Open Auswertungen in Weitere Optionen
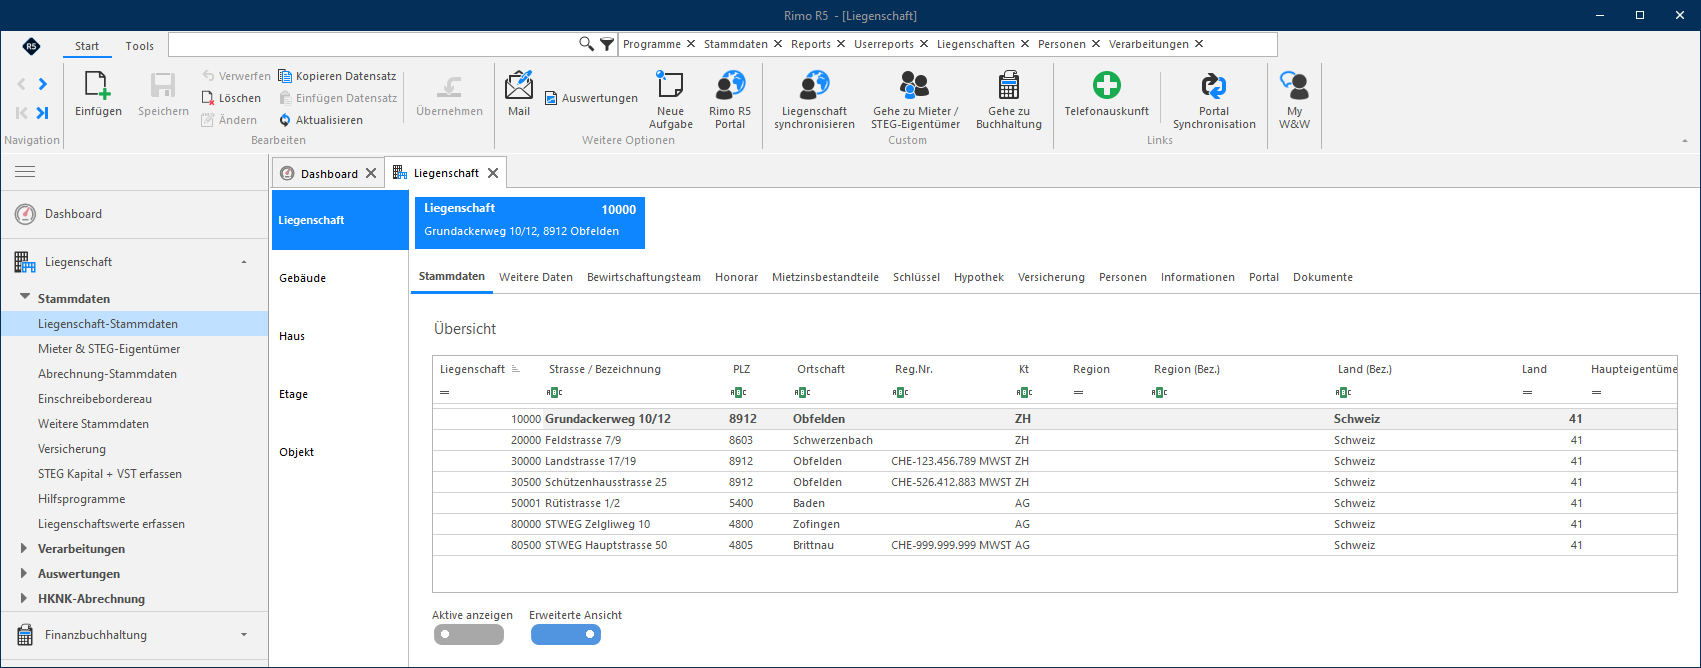This screenshot has height=668, width=1701. pos(591,98)
